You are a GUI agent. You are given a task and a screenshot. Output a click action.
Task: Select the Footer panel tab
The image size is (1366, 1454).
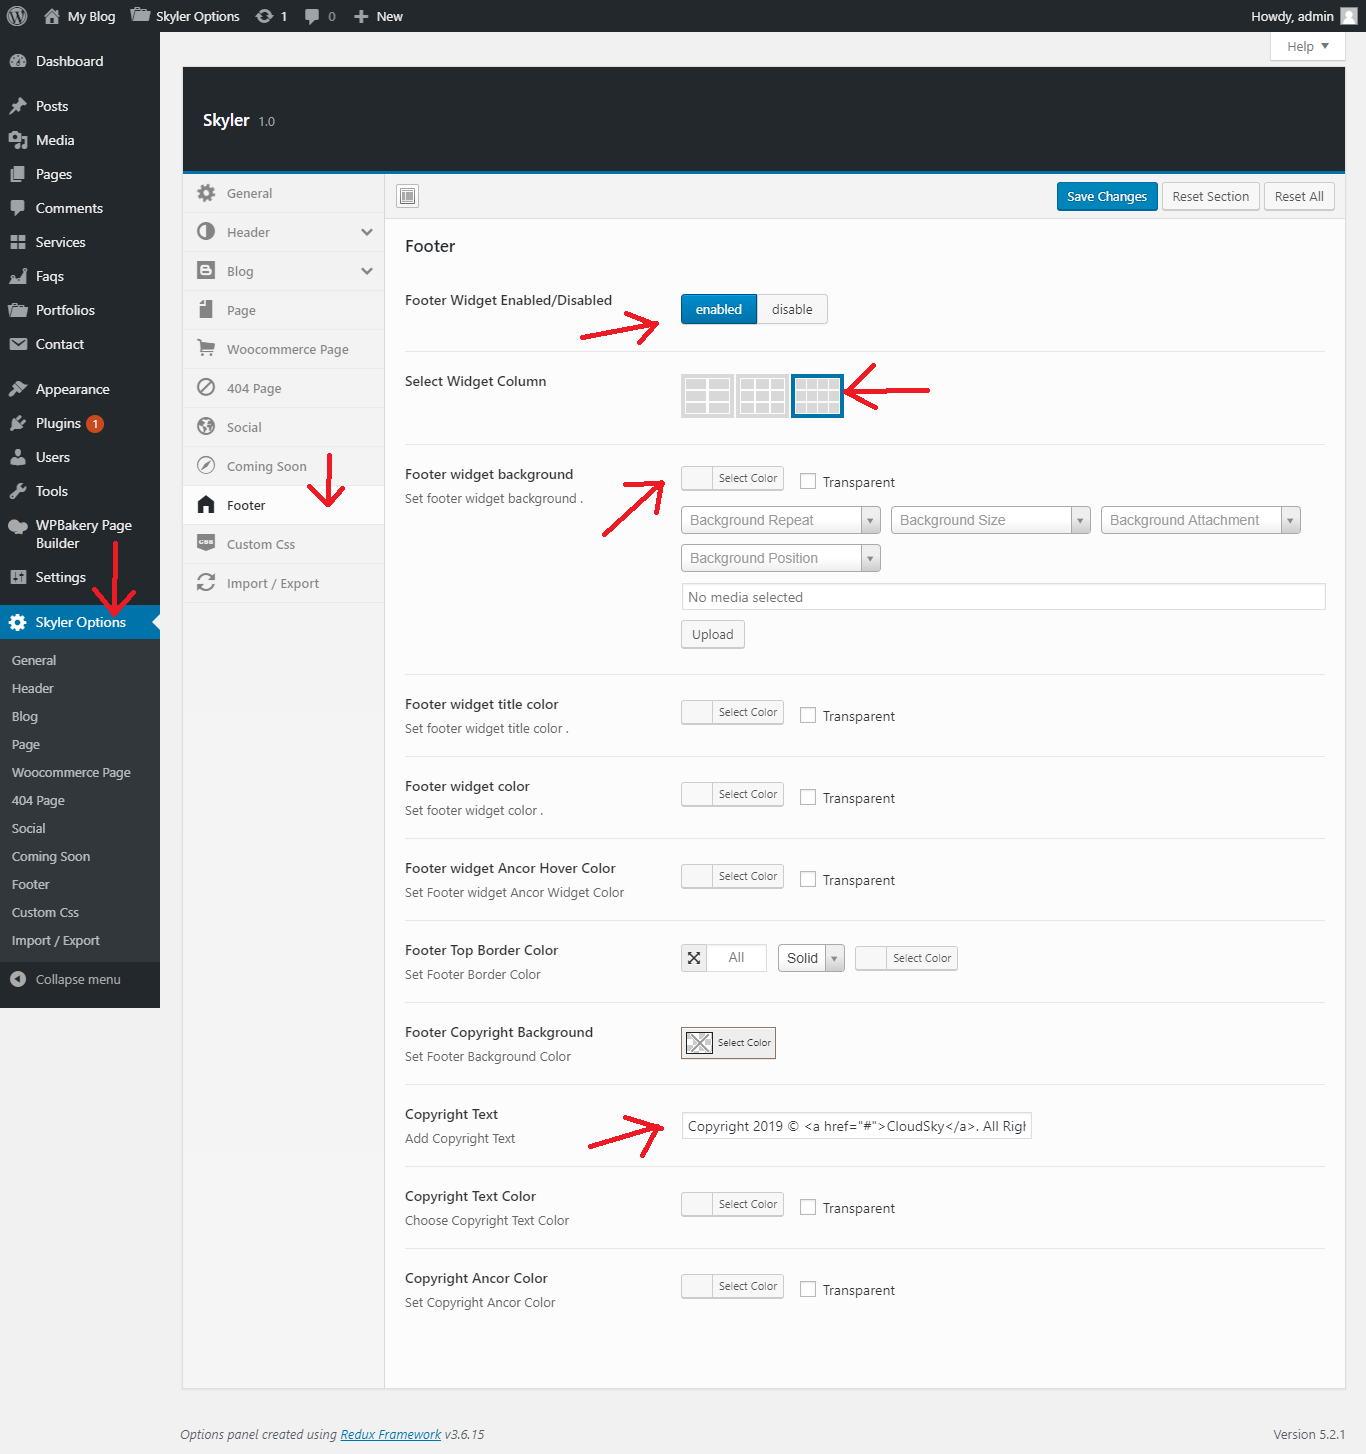[284, 505]
